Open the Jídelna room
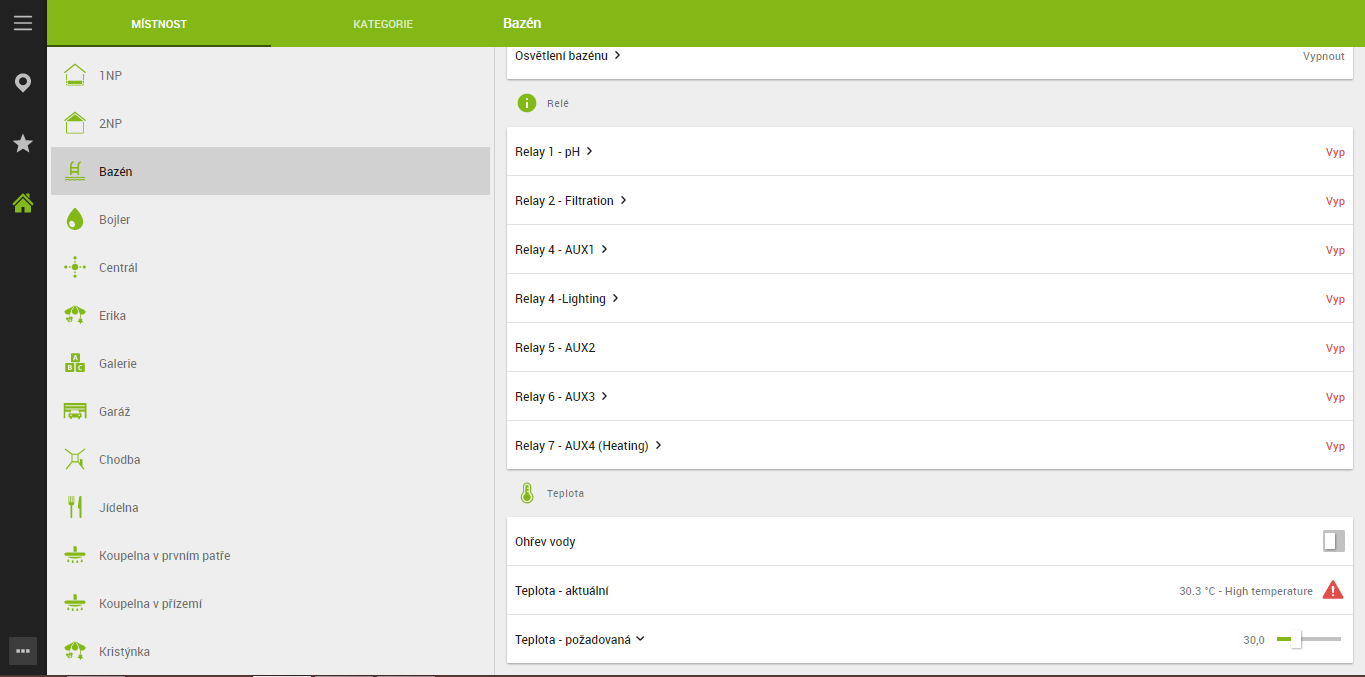1365x677 pixels. coord(119,508)
